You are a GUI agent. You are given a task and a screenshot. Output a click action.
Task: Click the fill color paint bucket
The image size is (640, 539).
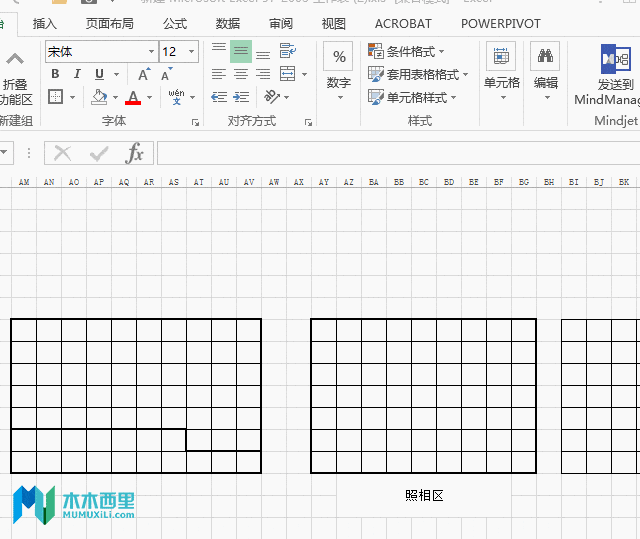pos(99,97)
